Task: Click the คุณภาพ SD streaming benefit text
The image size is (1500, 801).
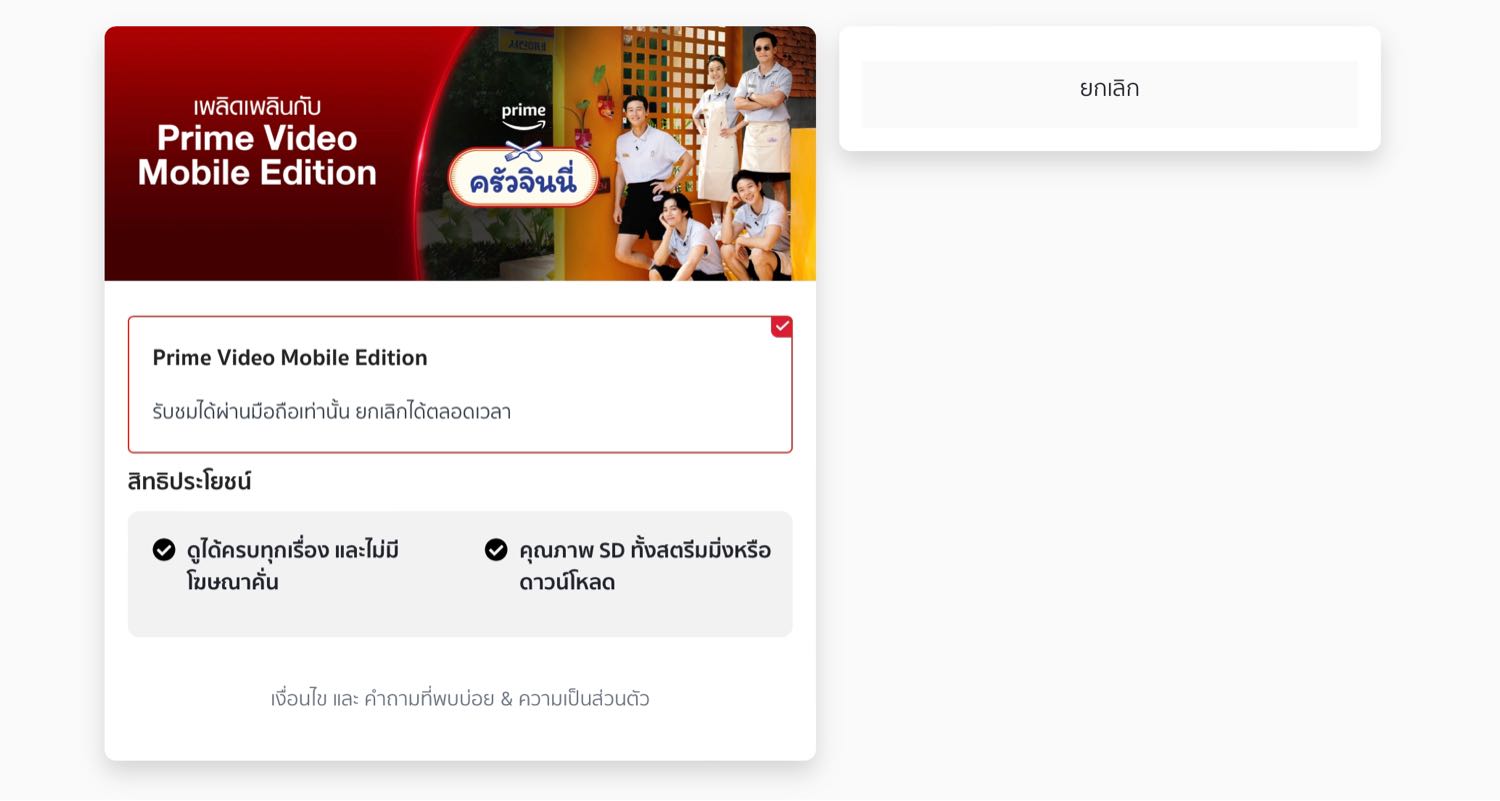Action: click(x=645, y=566)
